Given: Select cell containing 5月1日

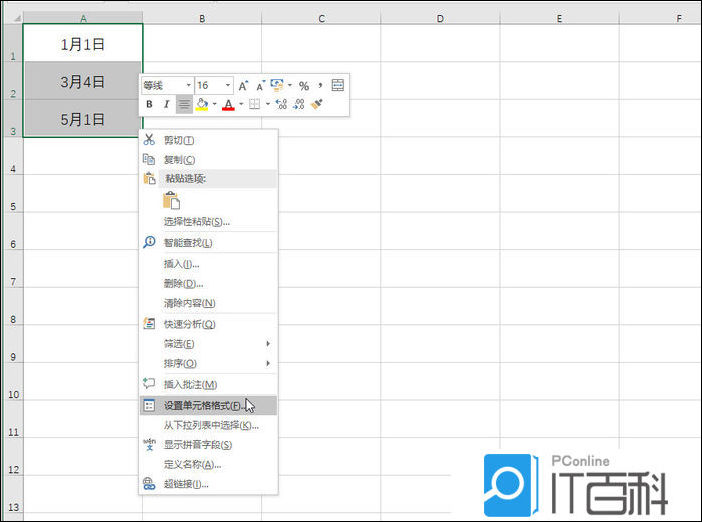Looking at the screenshot, I should click(x=83, y=119).
